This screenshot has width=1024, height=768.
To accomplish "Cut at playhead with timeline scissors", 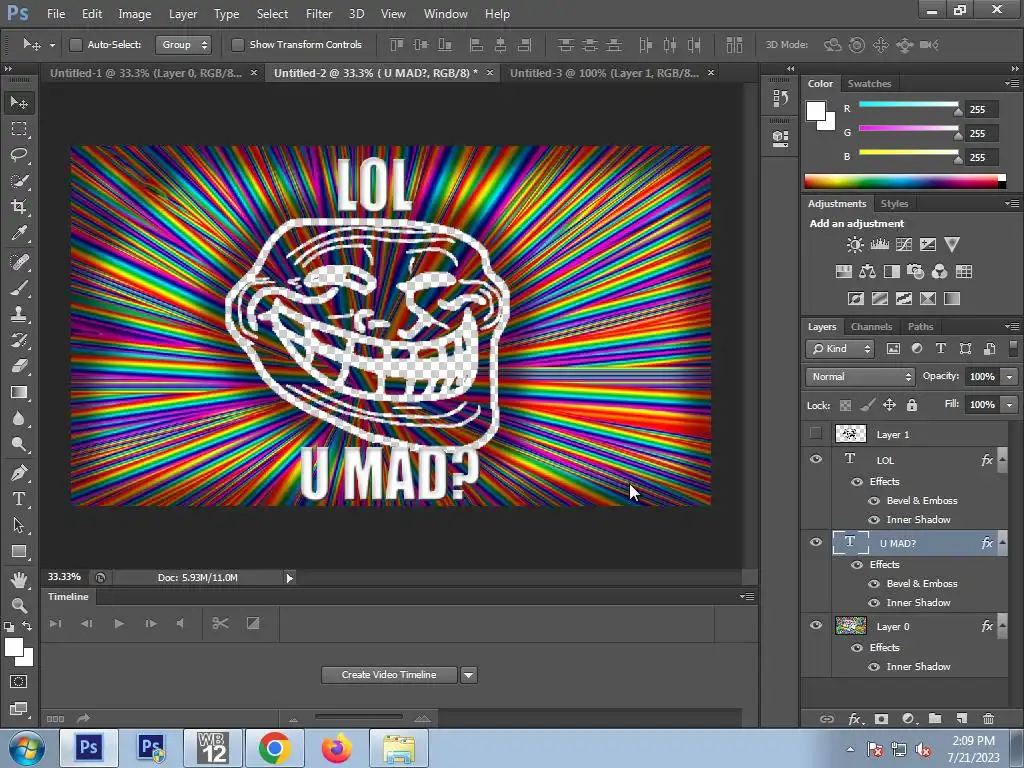I will [x=220, y=624].
